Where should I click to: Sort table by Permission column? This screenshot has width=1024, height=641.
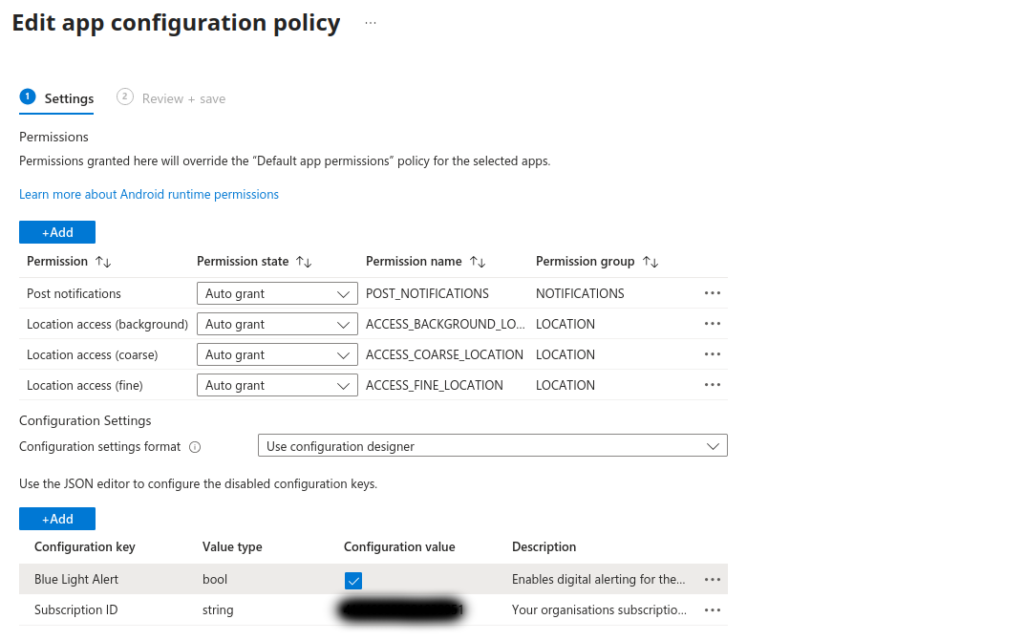(103, 262)
